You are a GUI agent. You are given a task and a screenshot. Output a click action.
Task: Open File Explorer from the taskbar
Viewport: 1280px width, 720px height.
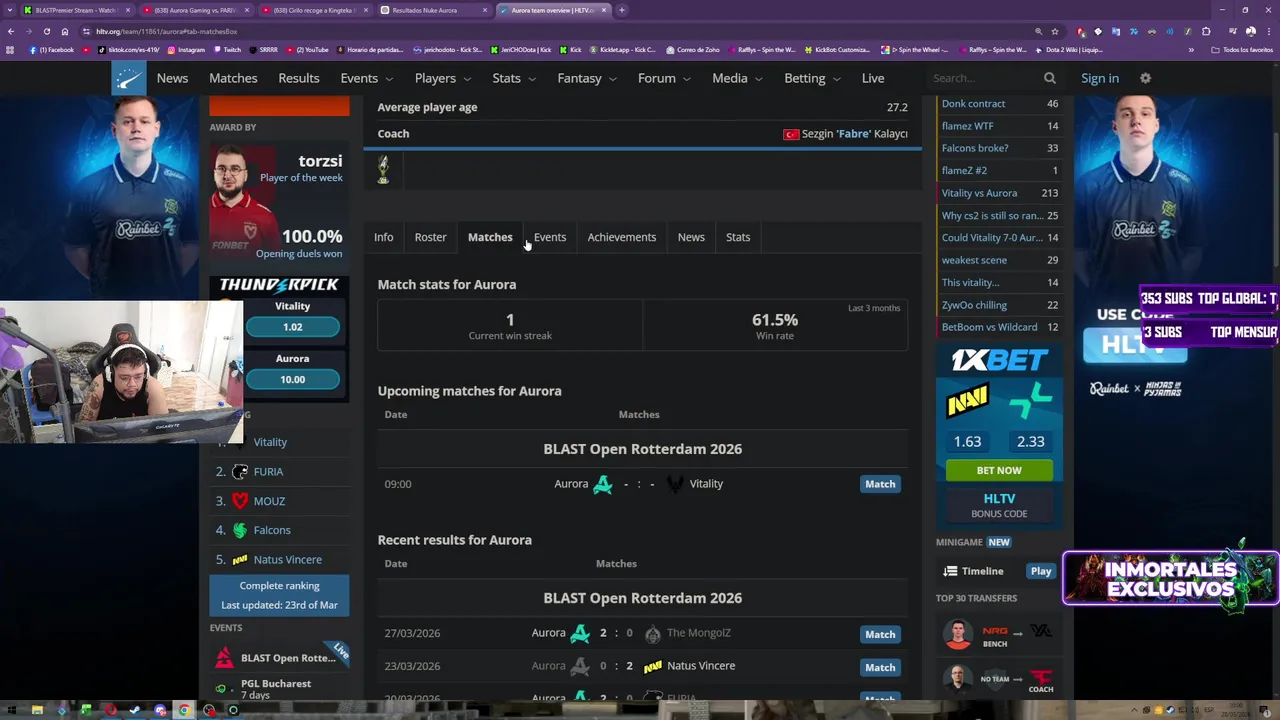(37, 710)
